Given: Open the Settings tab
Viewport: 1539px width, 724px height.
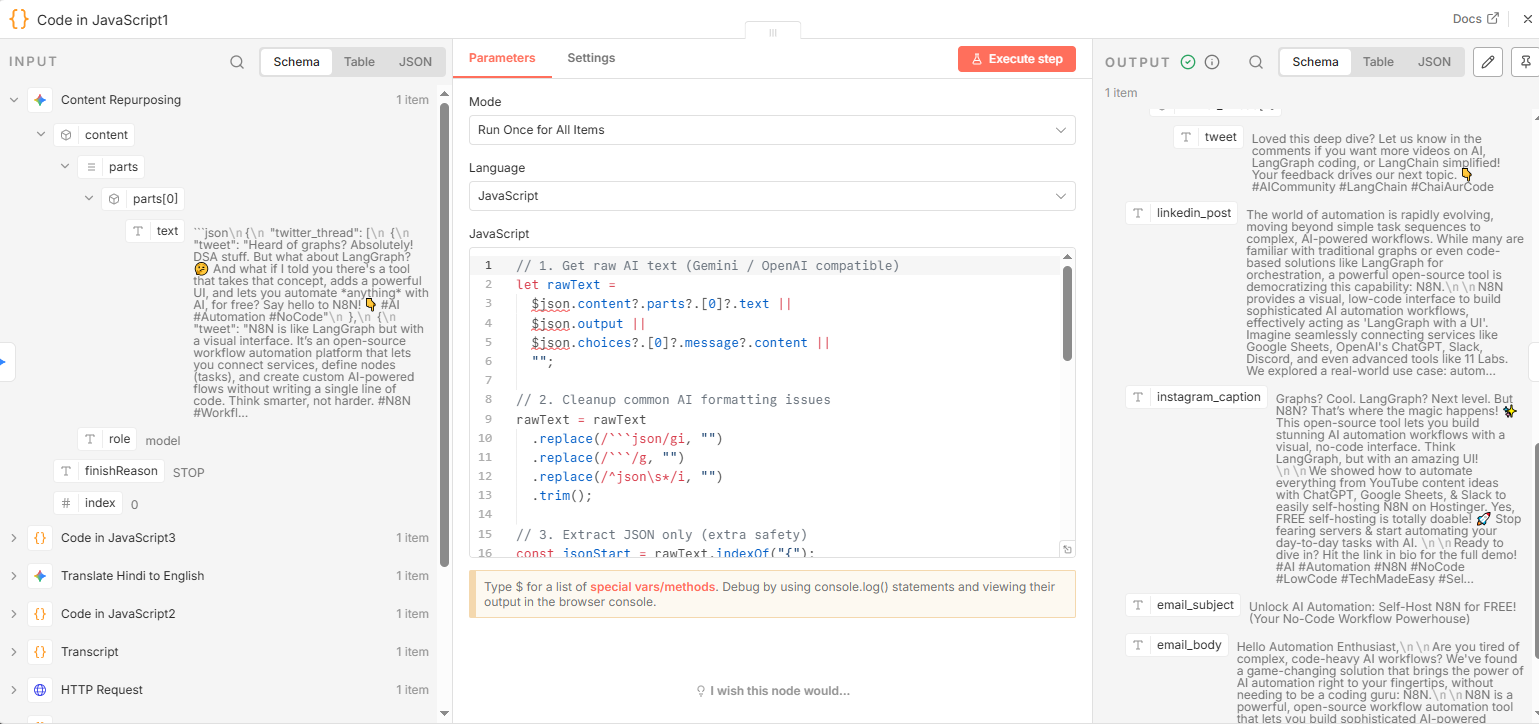Looking at the screenshot, I should pyautogui.click(x=591, y=58).
